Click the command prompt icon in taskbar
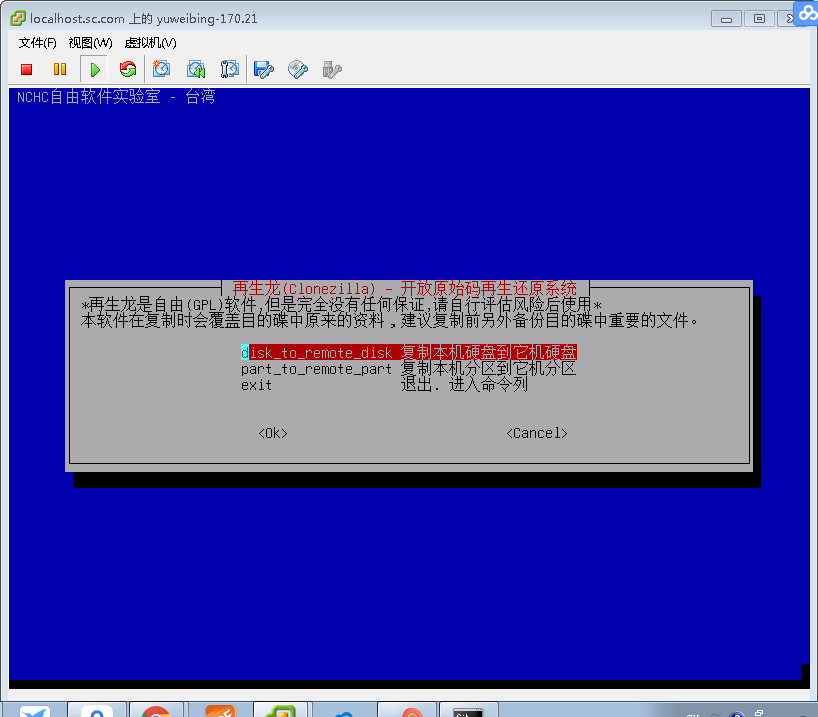This screenshot has width=818, height=717. click(x=468, y=712)
